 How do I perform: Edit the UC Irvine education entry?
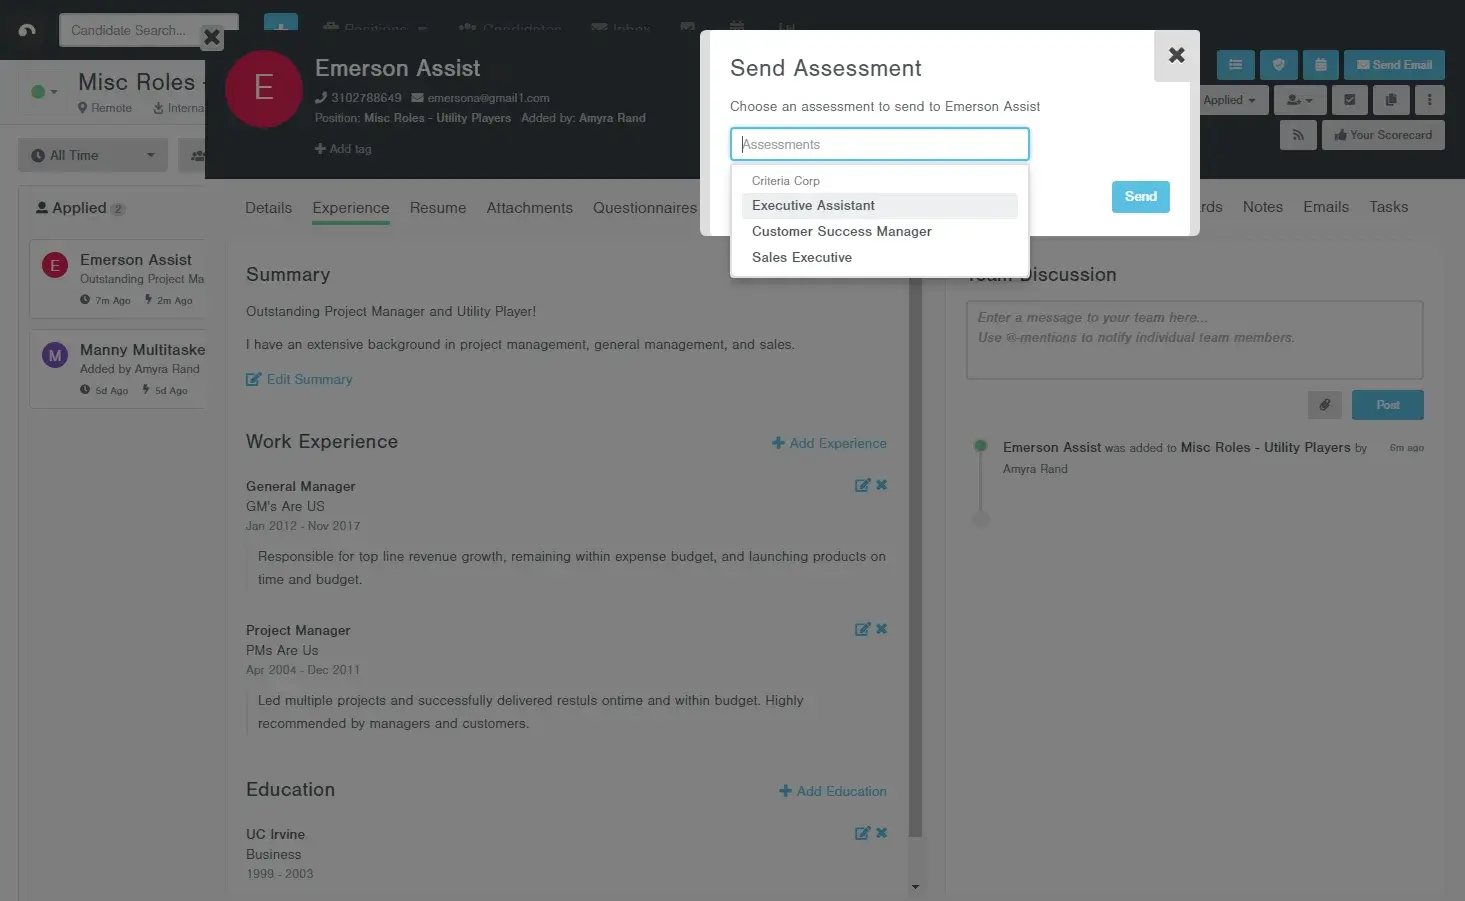(x=862, y=833)
